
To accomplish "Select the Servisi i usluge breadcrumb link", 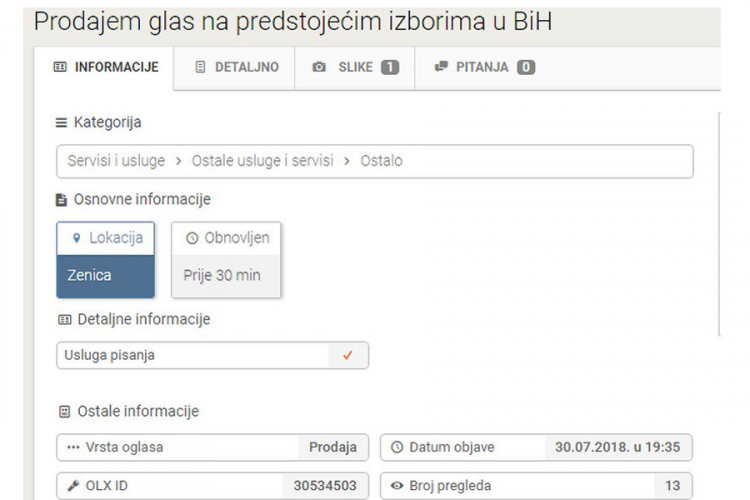I will (116, 161).
